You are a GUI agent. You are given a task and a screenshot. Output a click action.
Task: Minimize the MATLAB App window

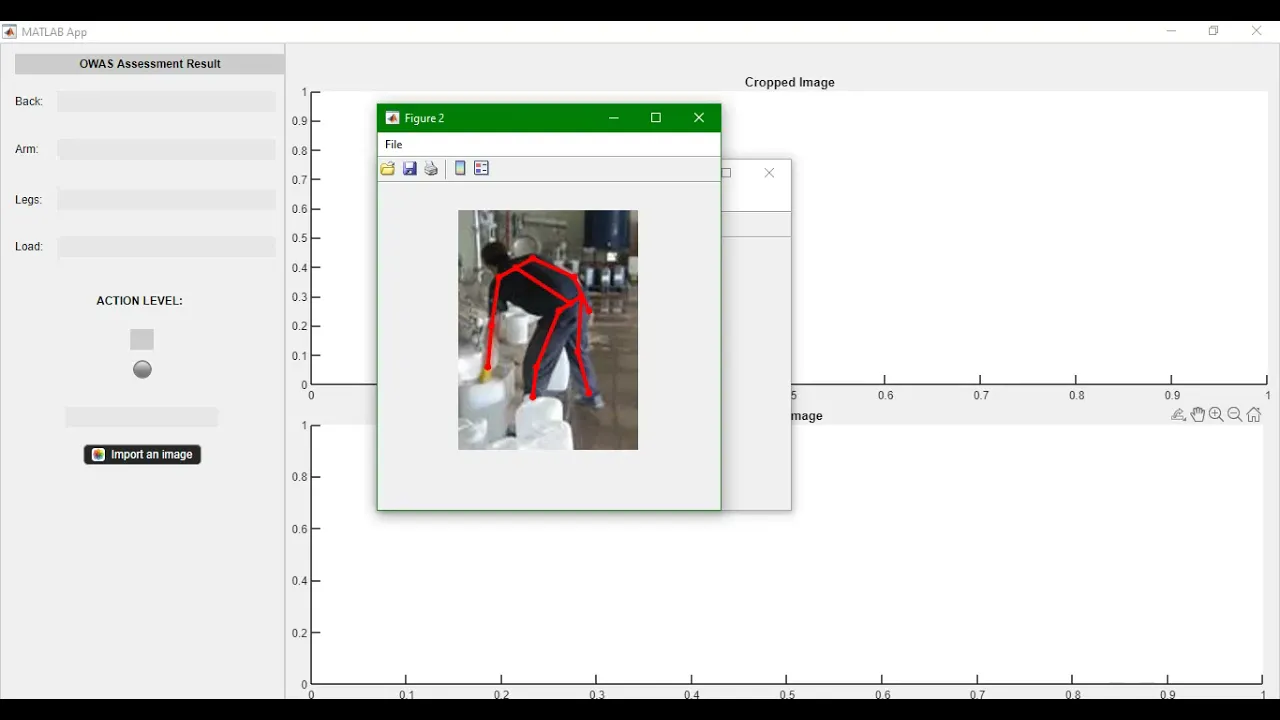(1171, 31)
